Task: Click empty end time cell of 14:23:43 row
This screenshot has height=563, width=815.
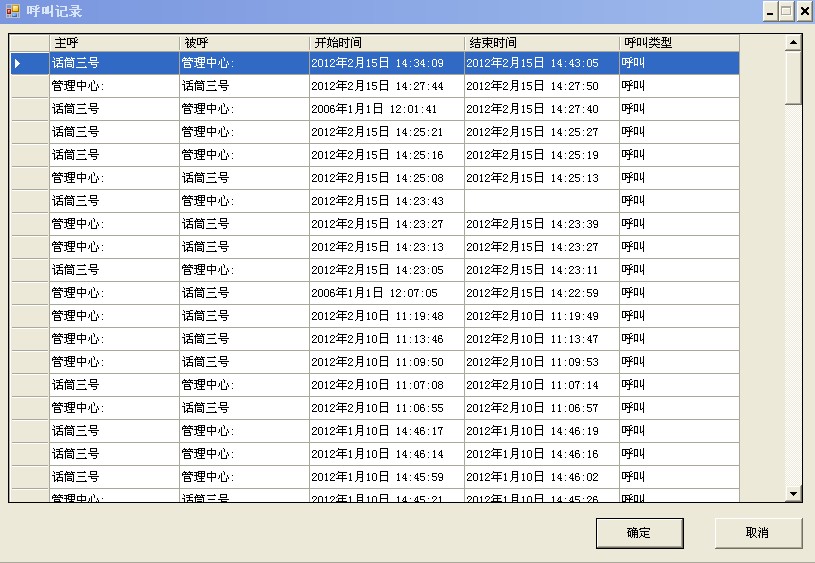Action: [541, 201]
